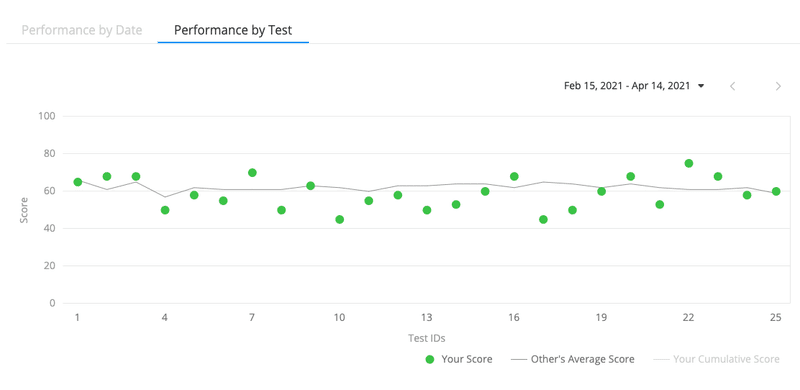Switch to Performance by Date tab
This screenshot has height=390, width=800.
click(82, 30)
